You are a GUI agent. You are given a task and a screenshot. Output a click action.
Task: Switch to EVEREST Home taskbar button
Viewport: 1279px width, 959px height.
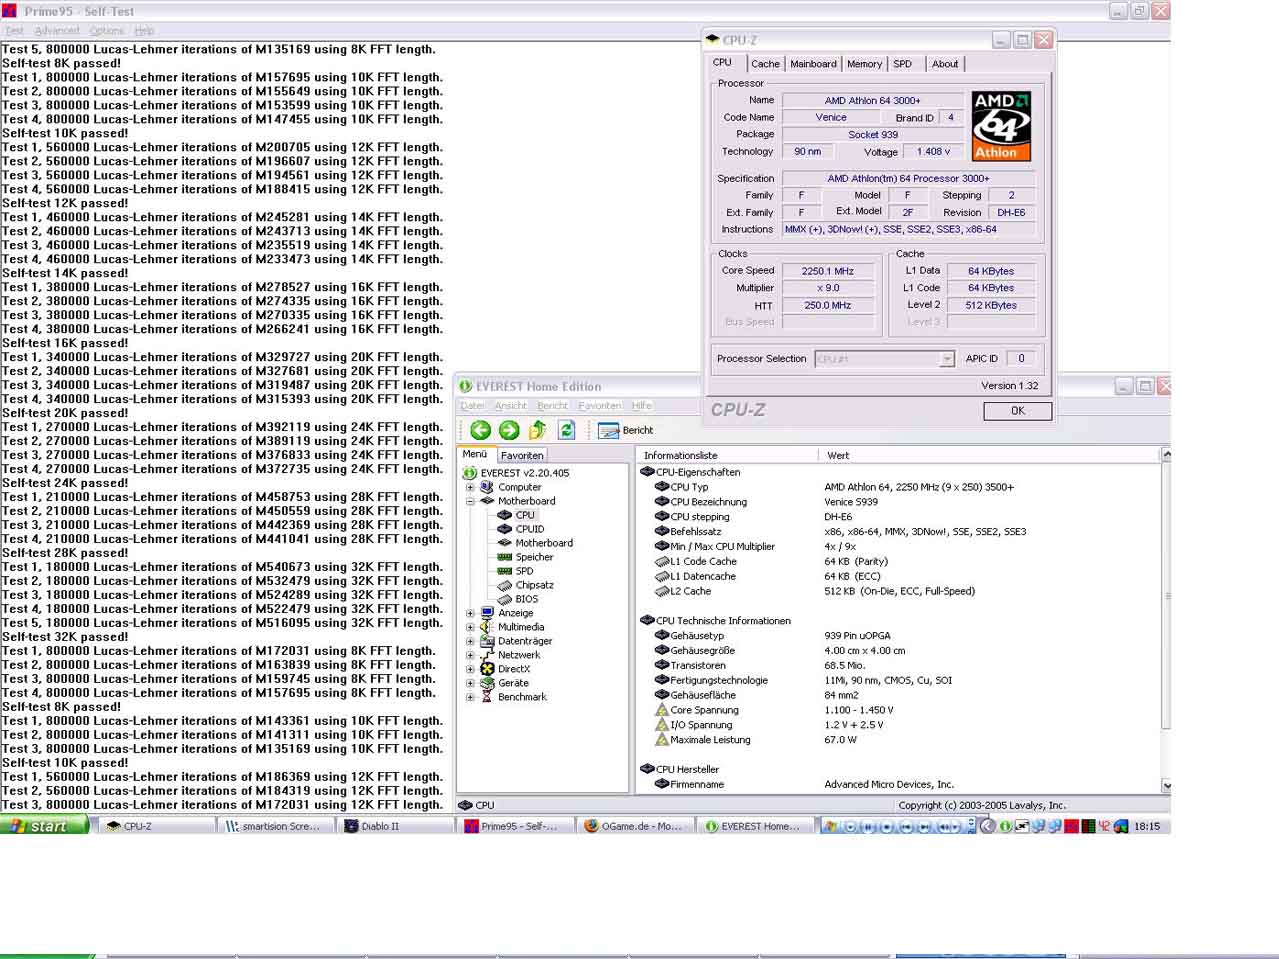756,826
